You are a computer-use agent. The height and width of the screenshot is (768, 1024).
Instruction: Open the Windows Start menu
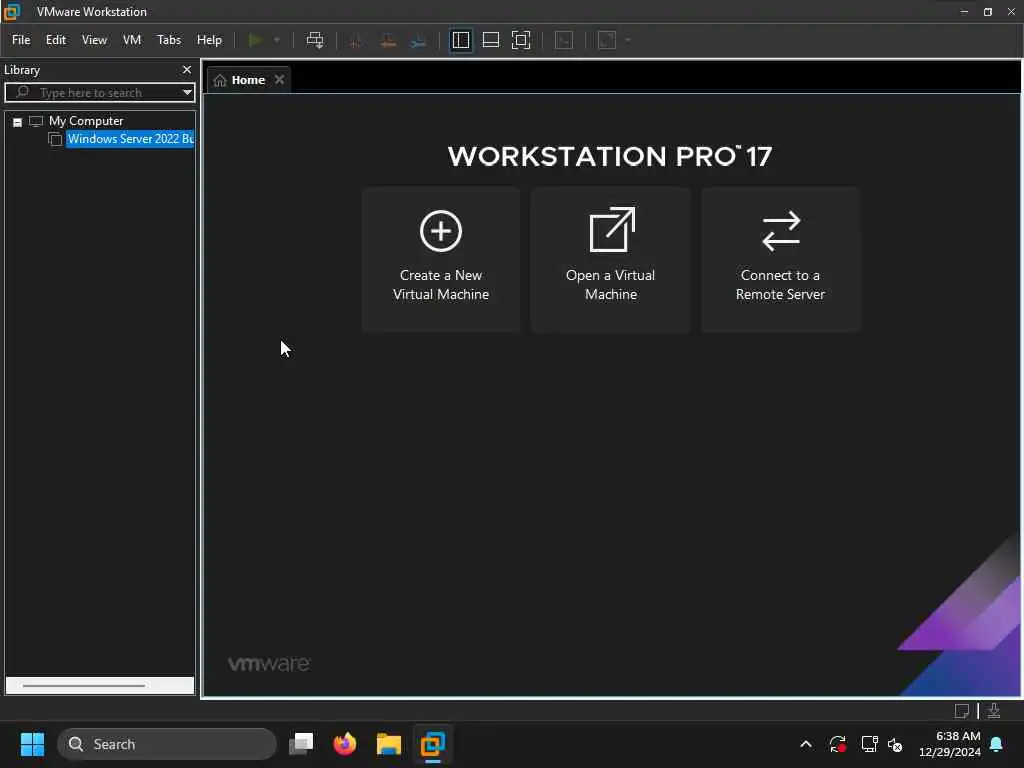click(33, 744)
